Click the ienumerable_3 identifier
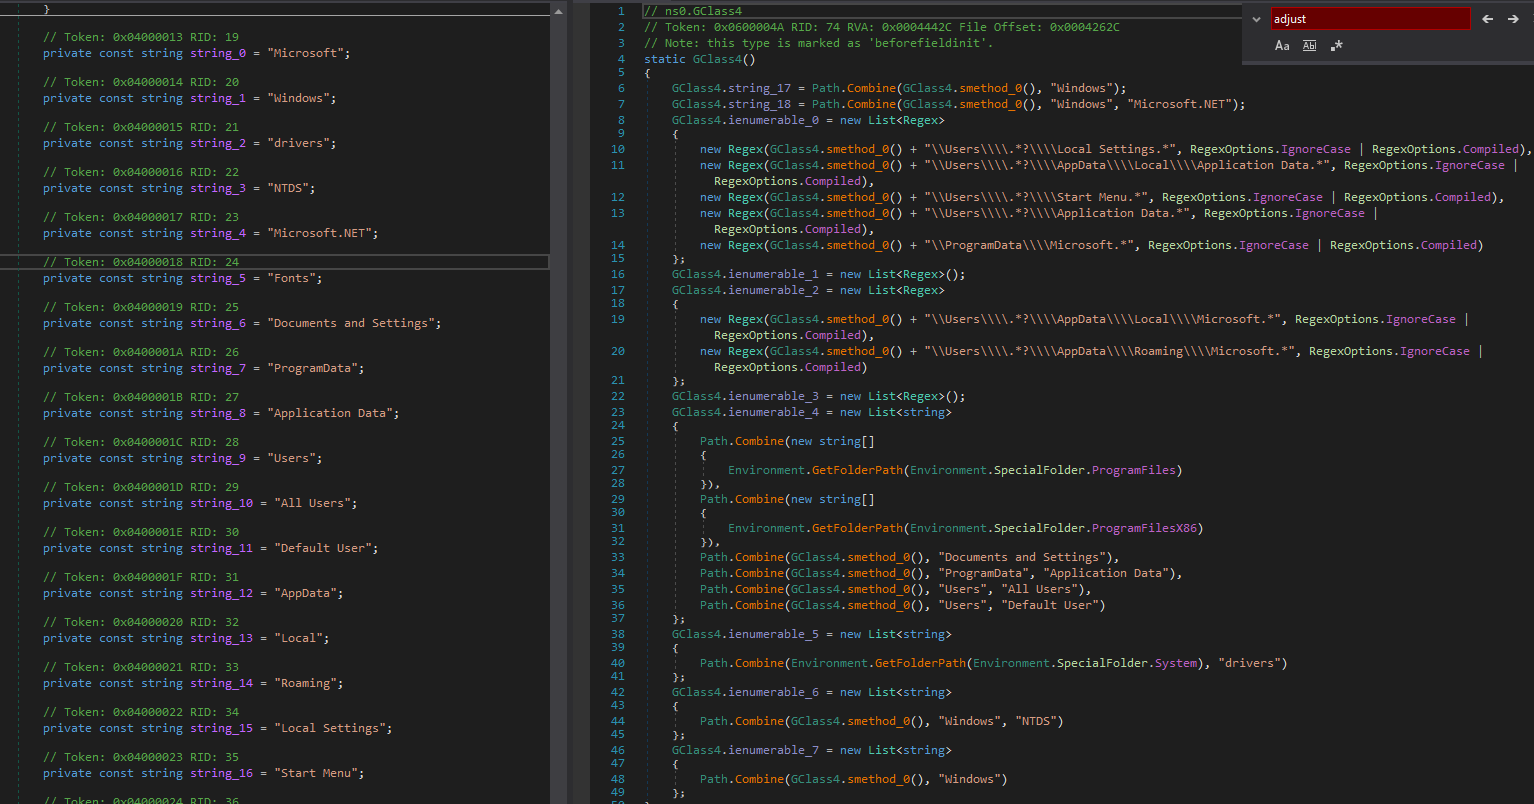 pyautogui.click(x=773, y=396)
